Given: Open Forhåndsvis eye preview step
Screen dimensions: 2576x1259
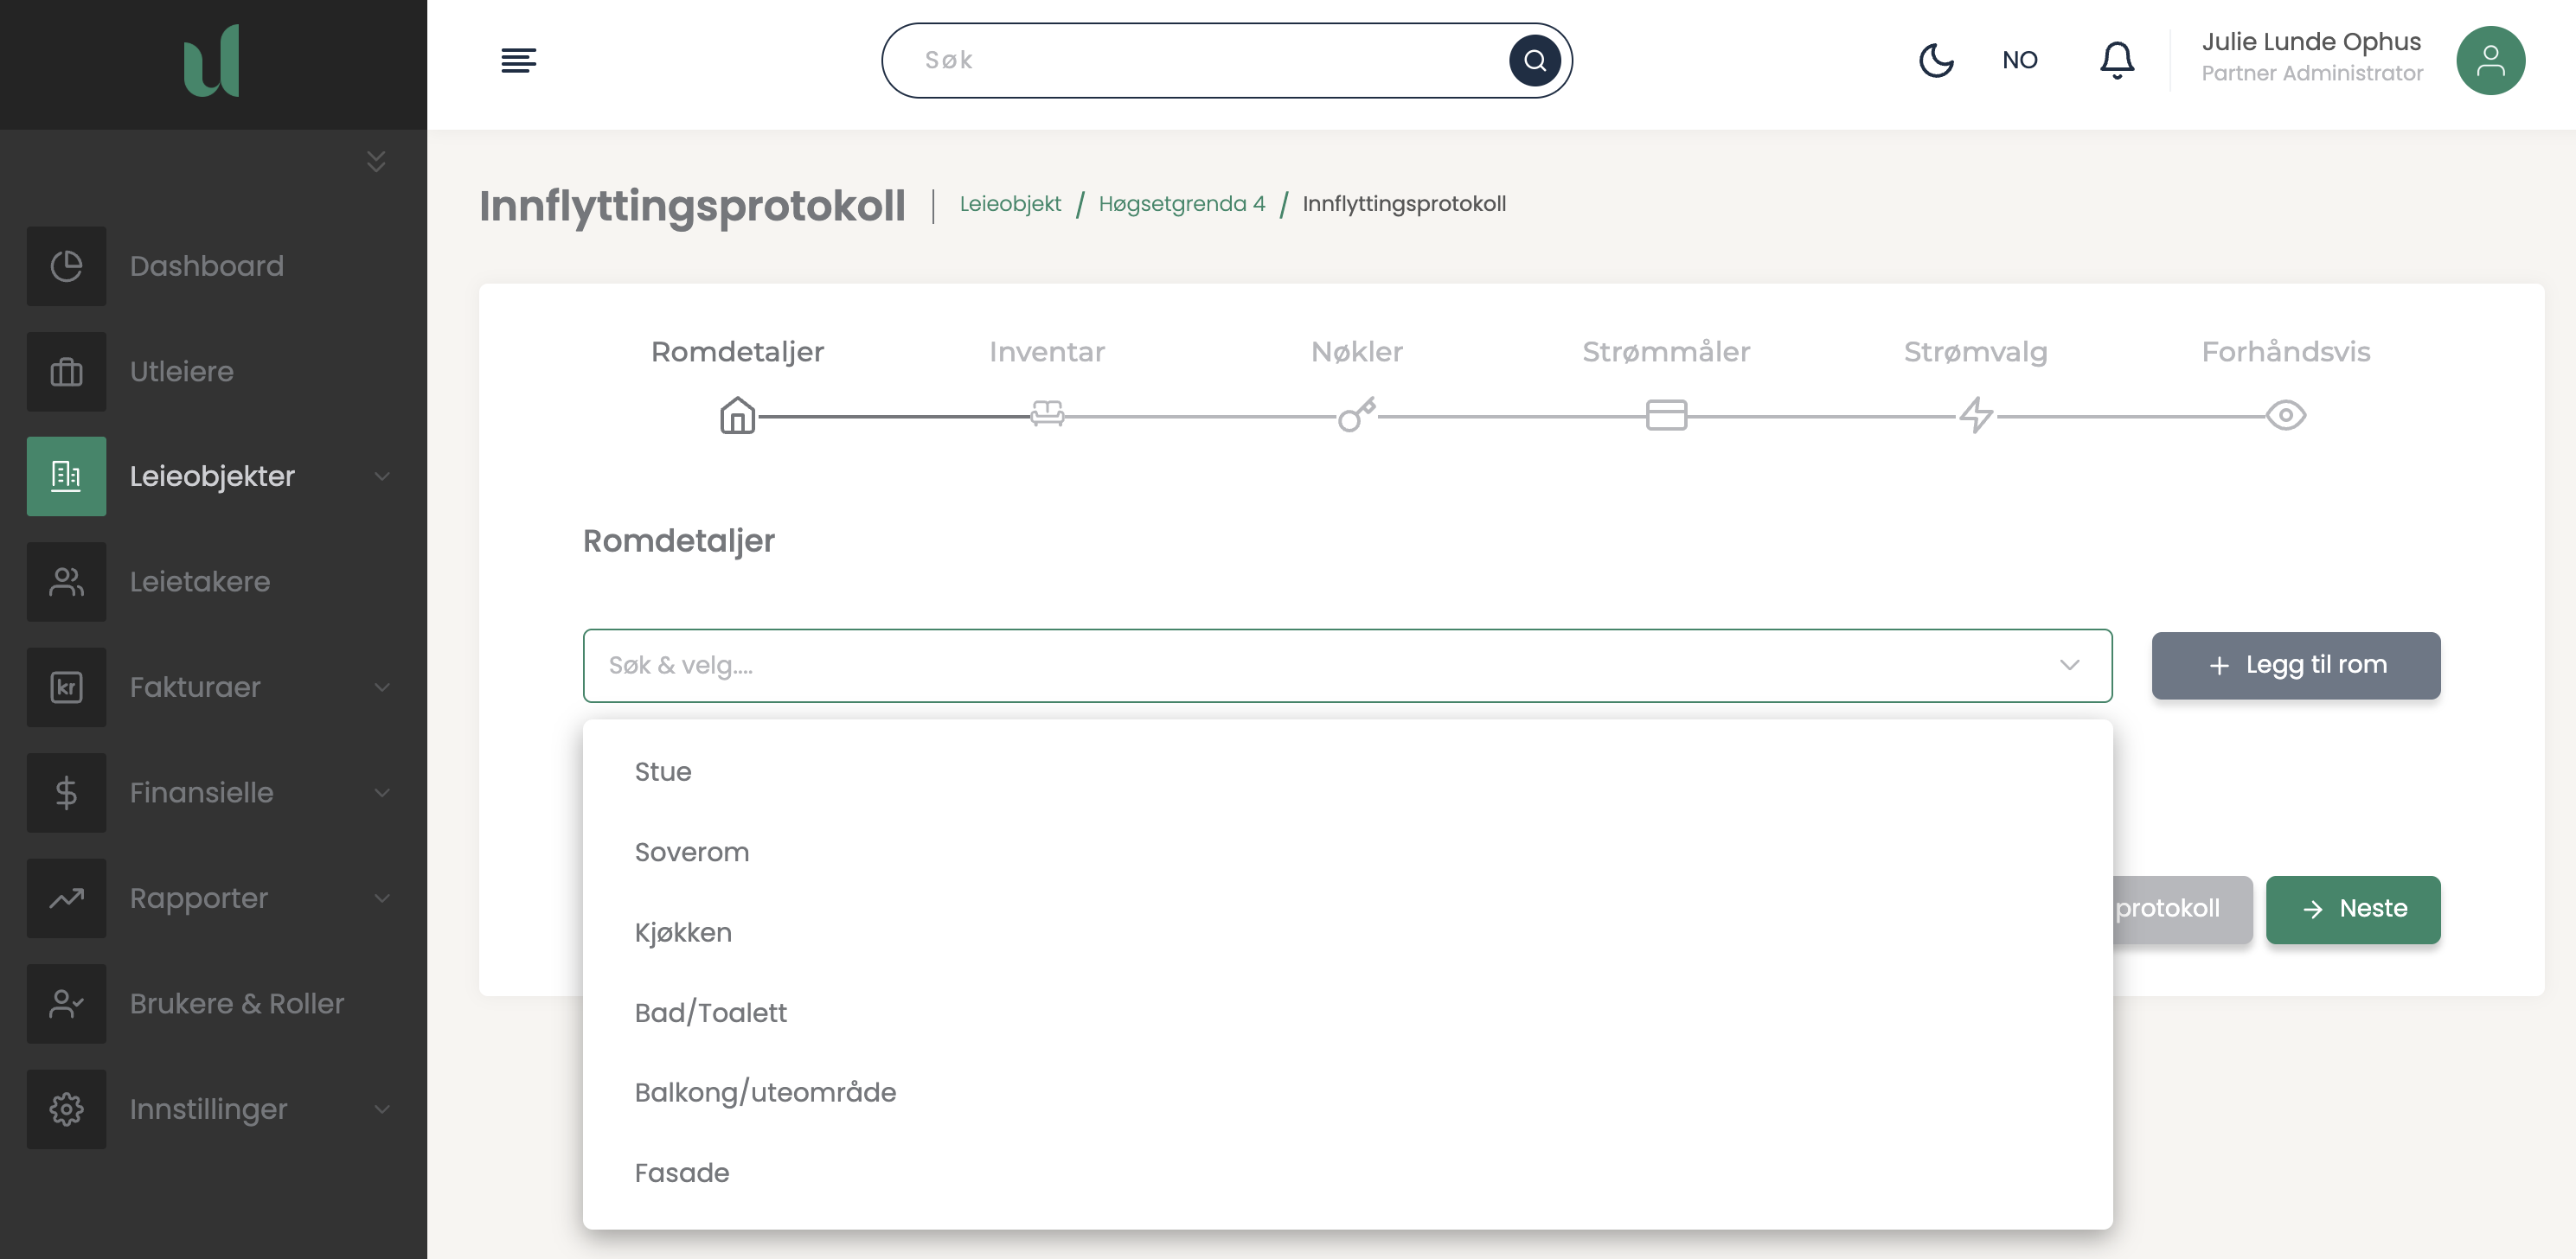Looking at the screenshot, I should [x=2285, y=414].
